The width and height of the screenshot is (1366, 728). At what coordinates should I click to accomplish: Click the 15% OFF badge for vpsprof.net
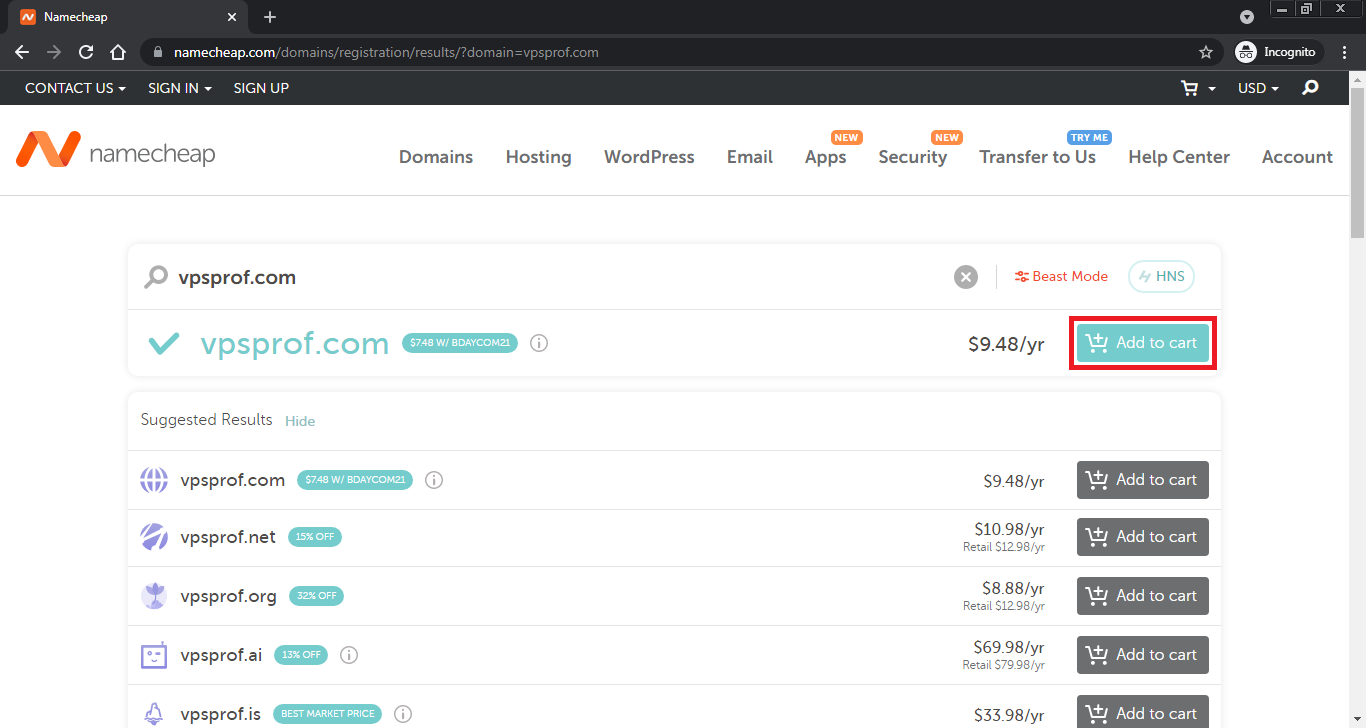[315, 537]
